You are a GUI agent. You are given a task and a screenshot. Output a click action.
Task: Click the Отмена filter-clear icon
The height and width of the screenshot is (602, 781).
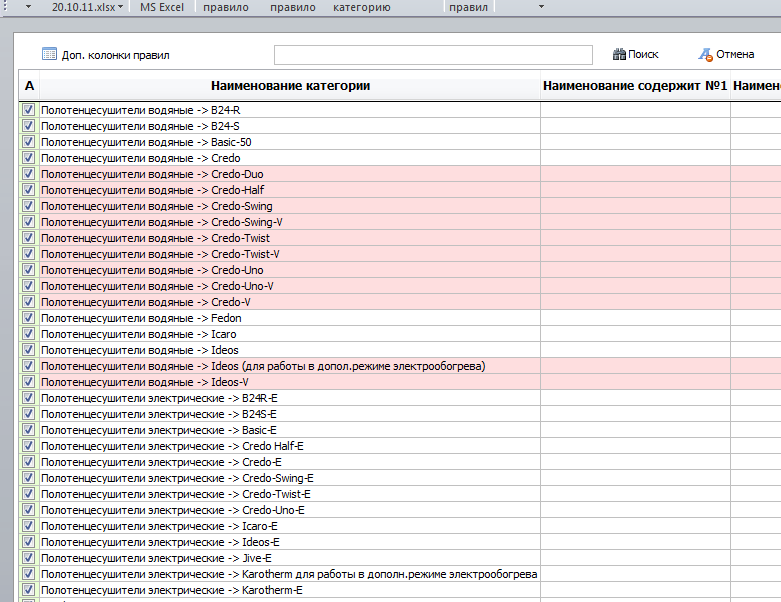pos(705,54)
